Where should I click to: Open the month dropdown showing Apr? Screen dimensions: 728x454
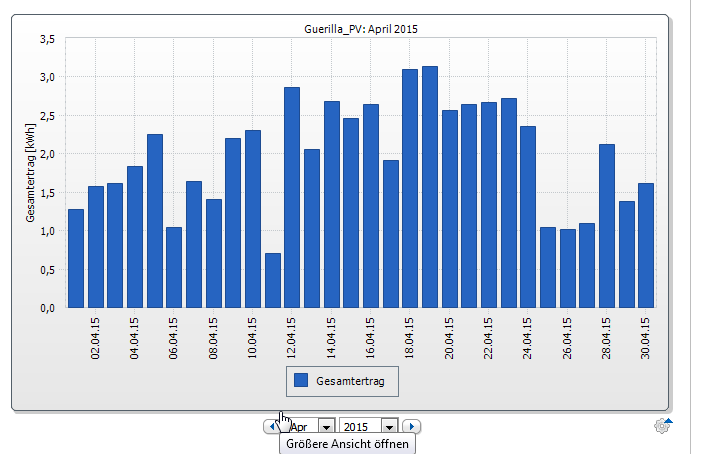325,426
